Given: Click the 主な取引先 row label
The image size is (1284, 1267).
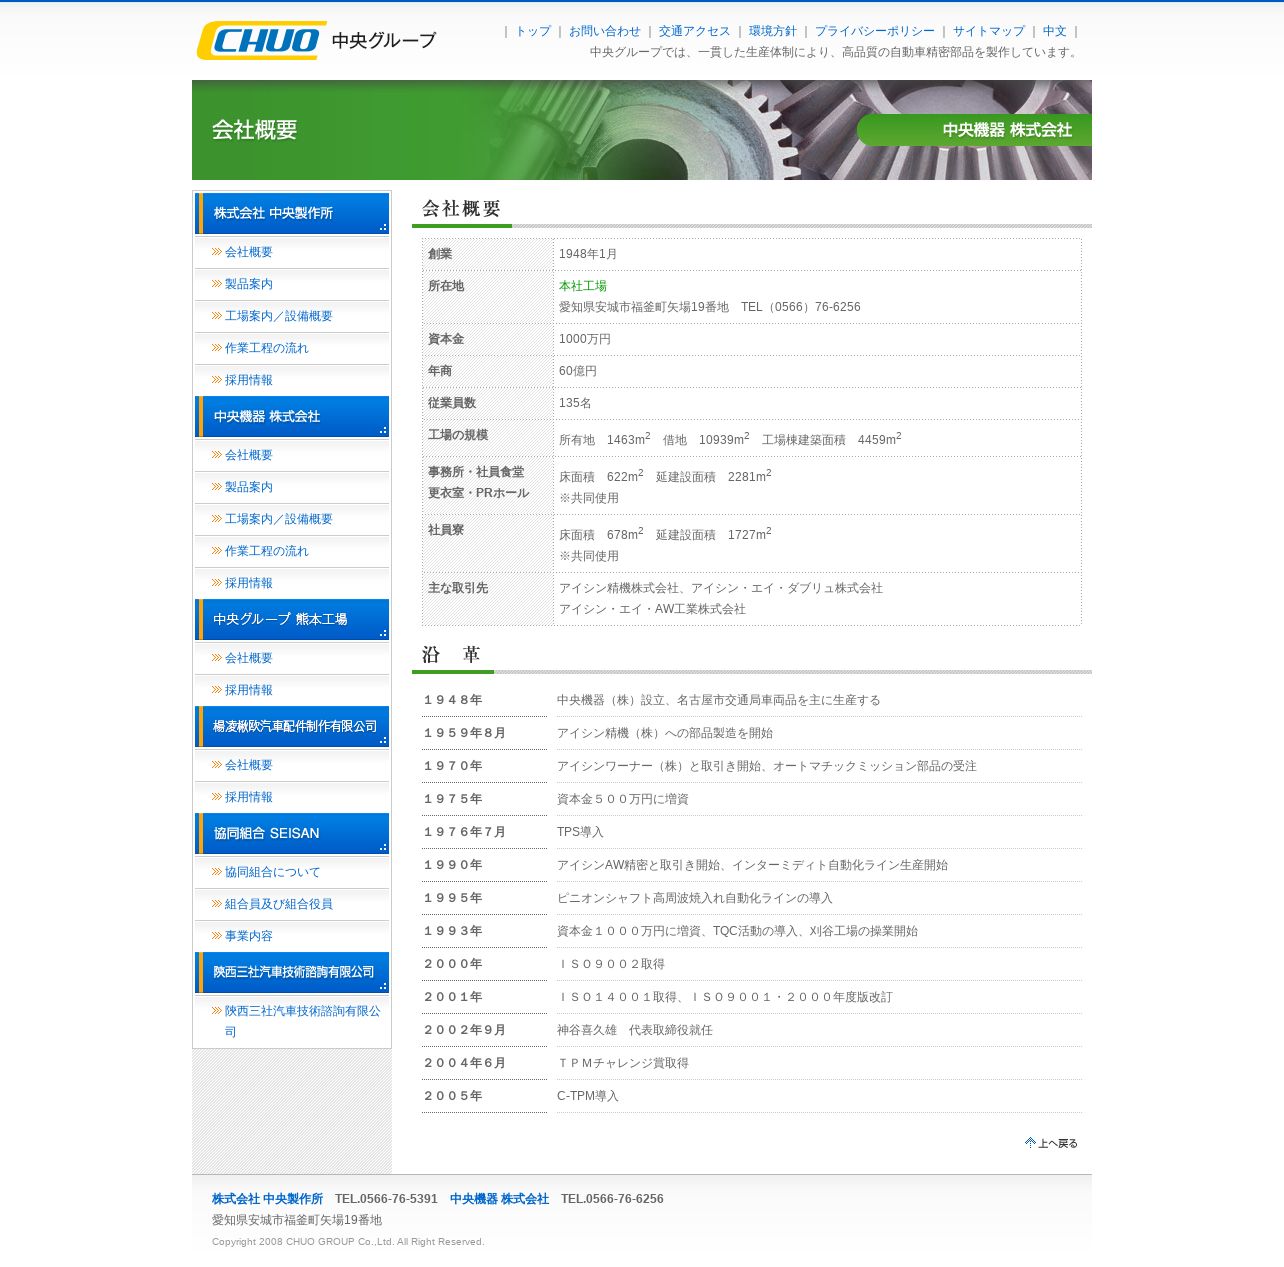Looking at the screenshot, I should point(458,588).
